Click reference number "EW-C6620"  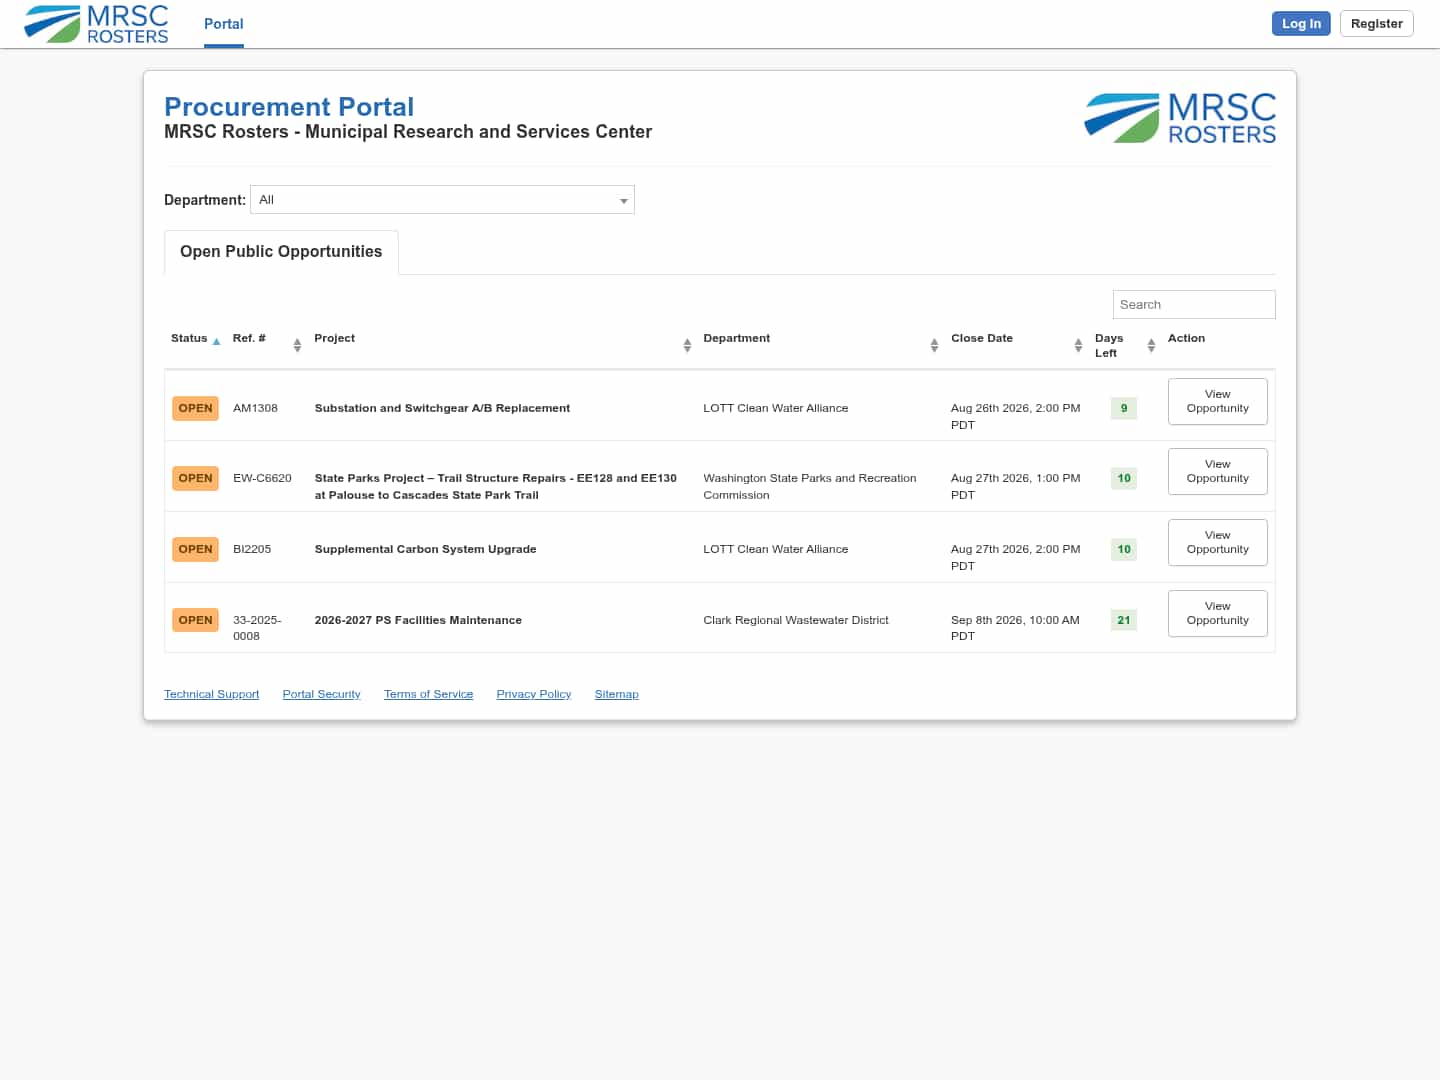(262, 478)
